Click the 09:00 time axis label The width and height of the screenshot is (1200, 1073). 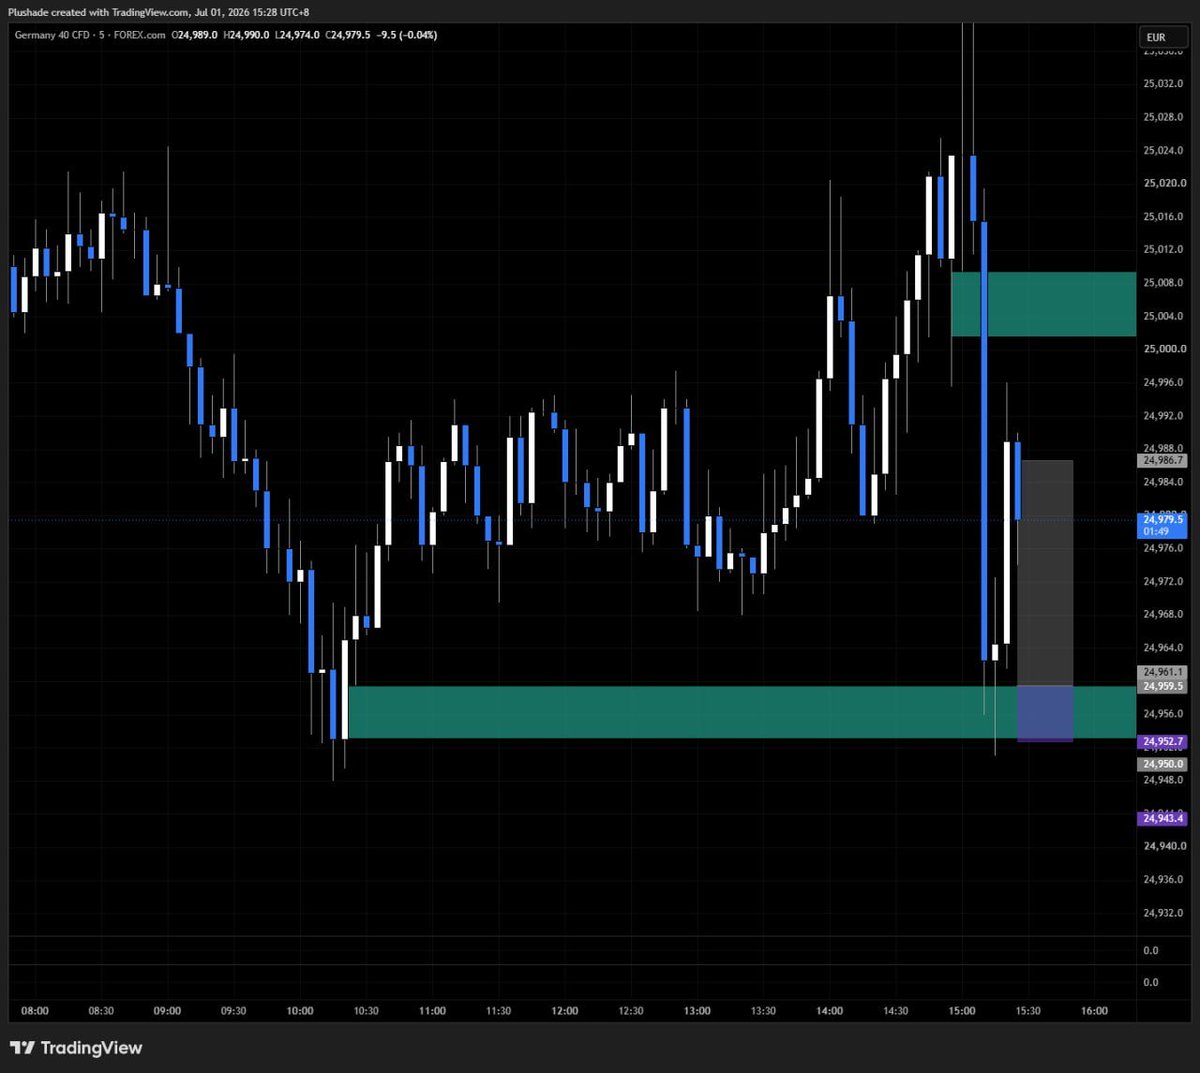point(167,1011)
